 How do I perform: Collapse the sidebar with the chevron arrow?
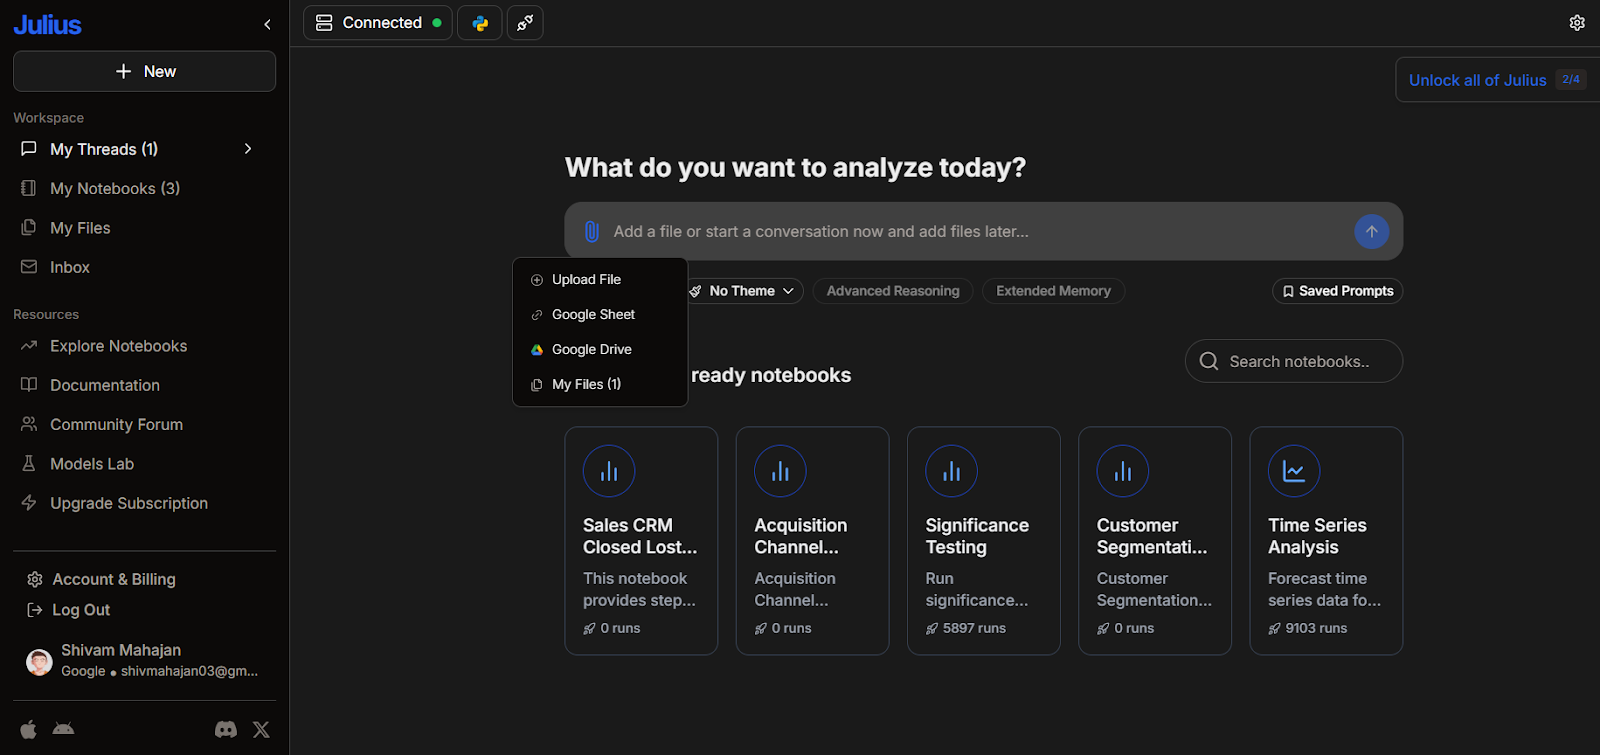(267, 24)
